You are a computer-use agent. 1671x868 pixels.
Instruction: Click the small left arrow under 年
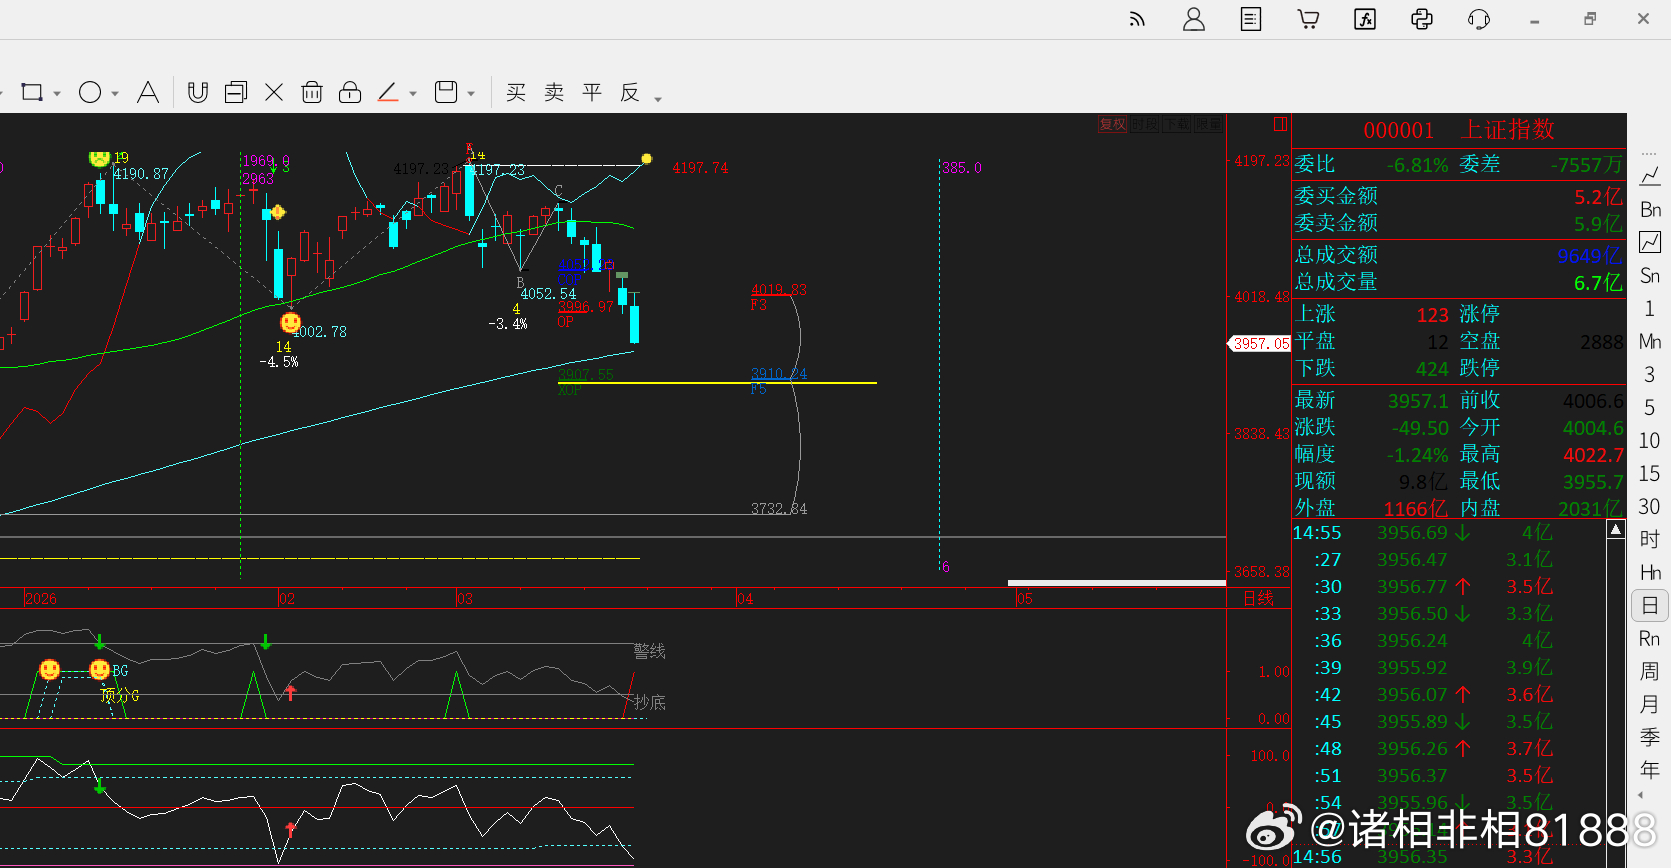click(x=1640, y=795)
